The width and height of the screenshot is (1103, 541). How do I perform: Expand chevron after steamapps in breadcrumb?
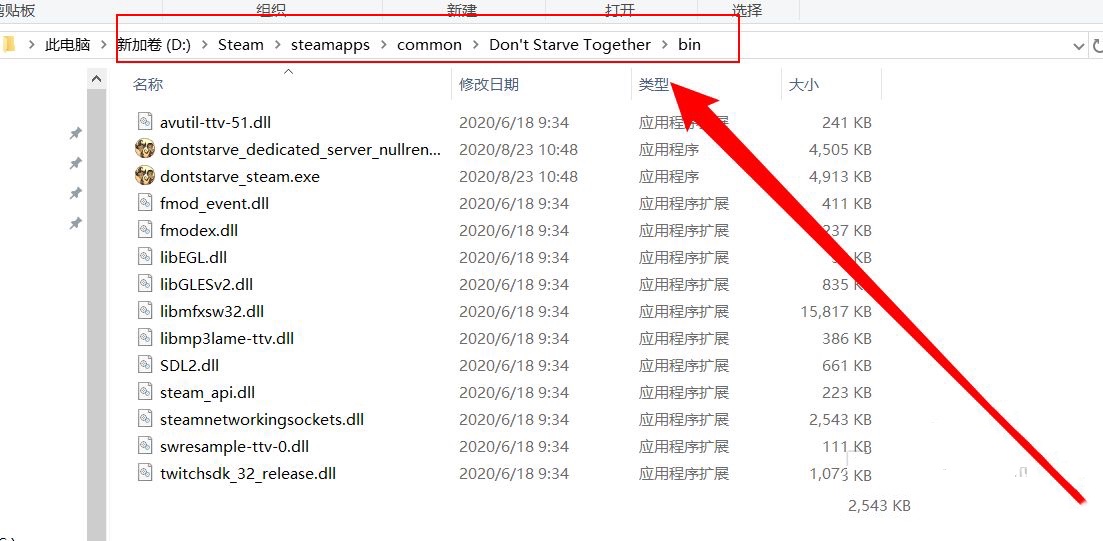pyautogui.click(x=383, y=45)
